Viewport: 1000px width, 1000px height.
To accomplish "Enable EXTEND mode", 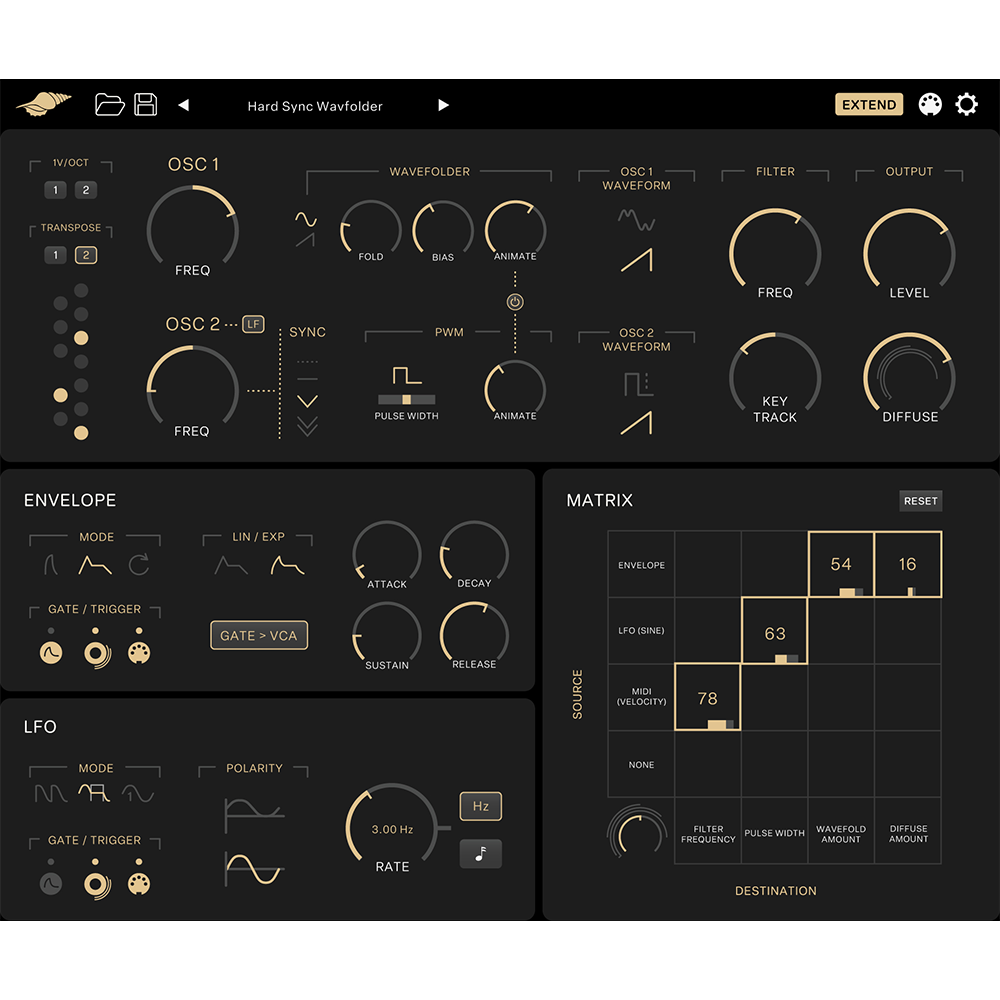I will (868, 104).
